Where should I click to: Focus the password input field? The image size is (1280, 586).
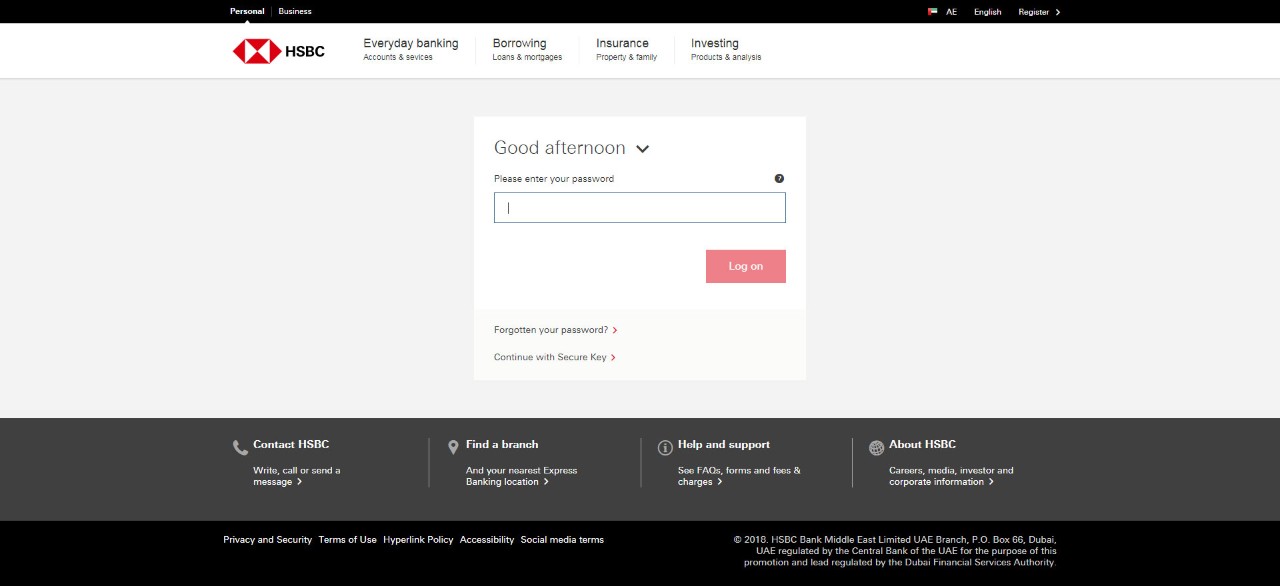coord(640,208)
